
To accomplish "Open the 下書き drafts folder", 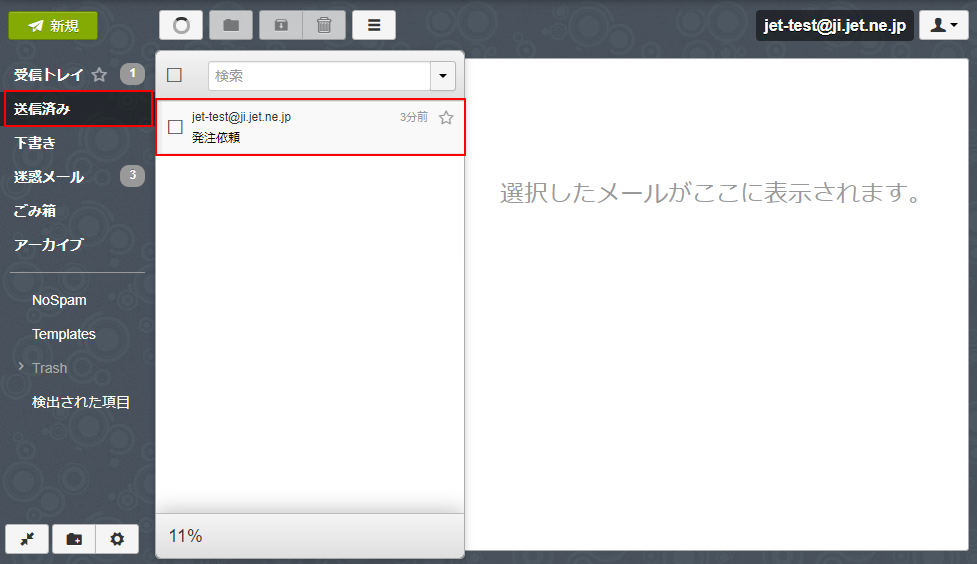I will (x=35, y=143).
